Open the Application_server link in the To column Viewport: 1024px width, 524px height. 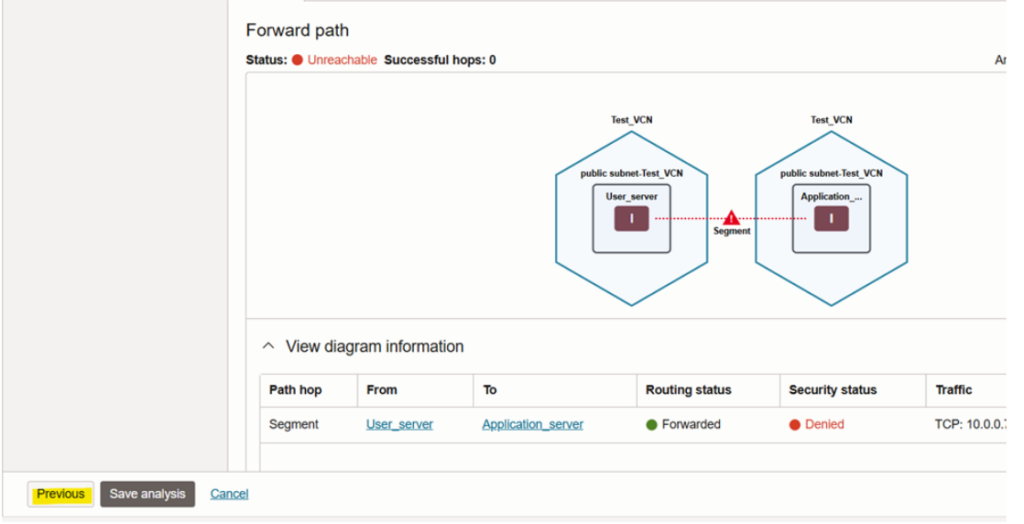pyautogui.click(x=532, y=424)
